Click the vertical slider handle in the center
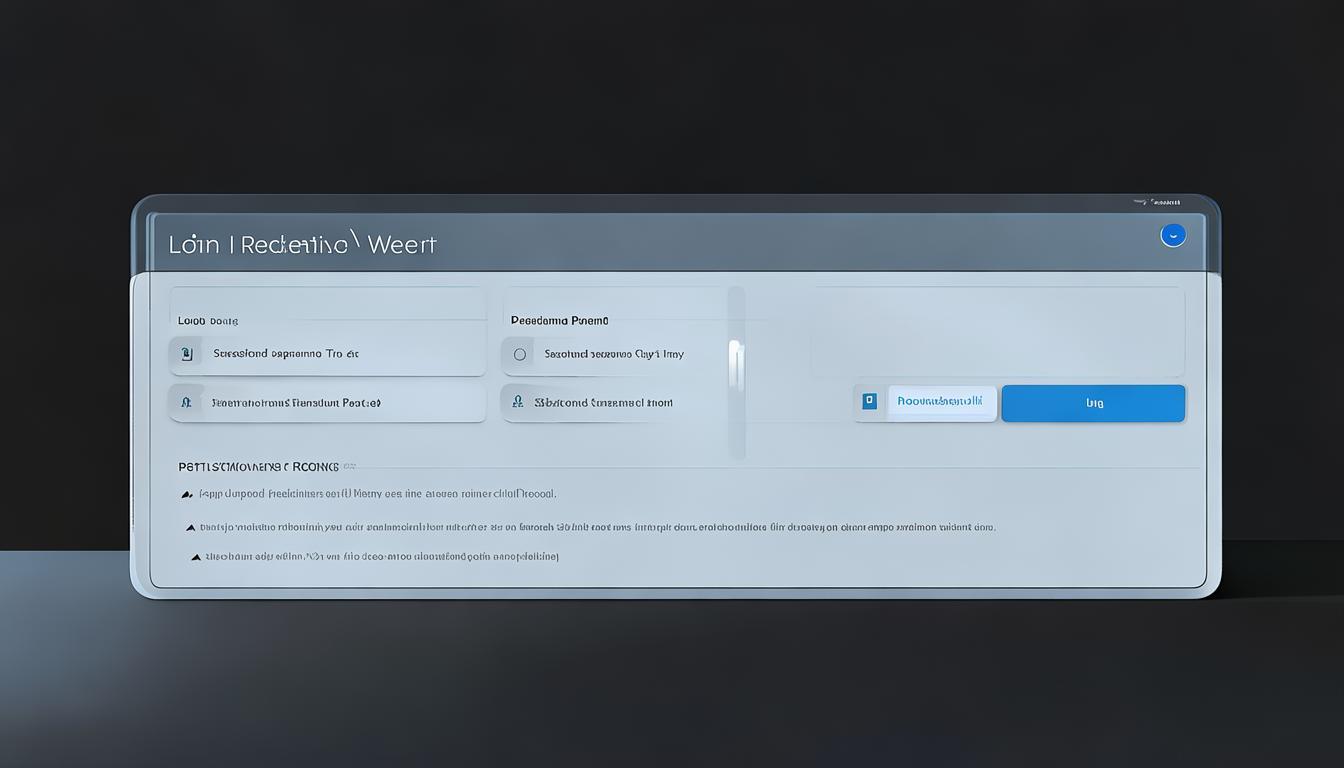This screenshot has width=1344, height=768. 735,365
